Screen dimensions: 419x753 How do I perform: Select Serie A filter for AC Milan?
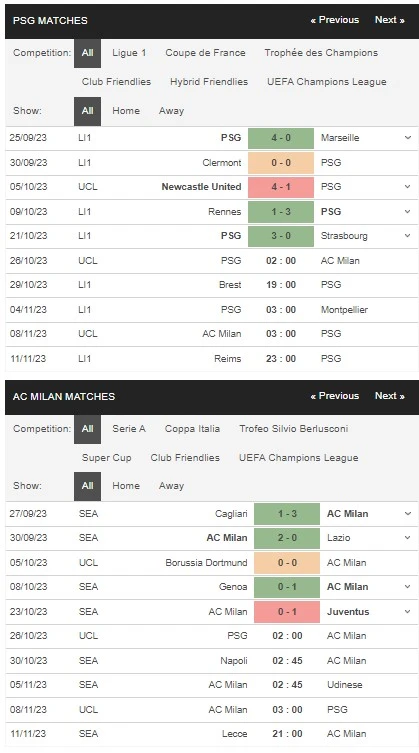[x=129, y=429]
